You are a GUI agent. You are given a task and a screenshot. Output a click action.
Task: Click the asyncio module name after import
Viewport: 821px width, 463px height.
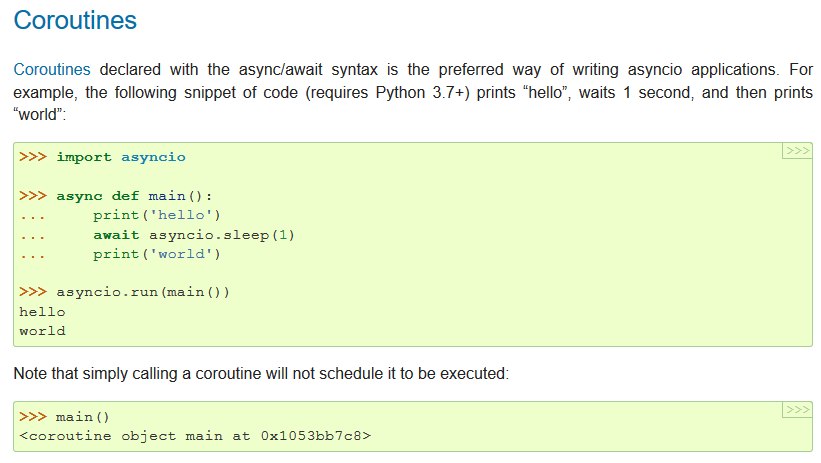pyautogui.click(x=153, y=157)
